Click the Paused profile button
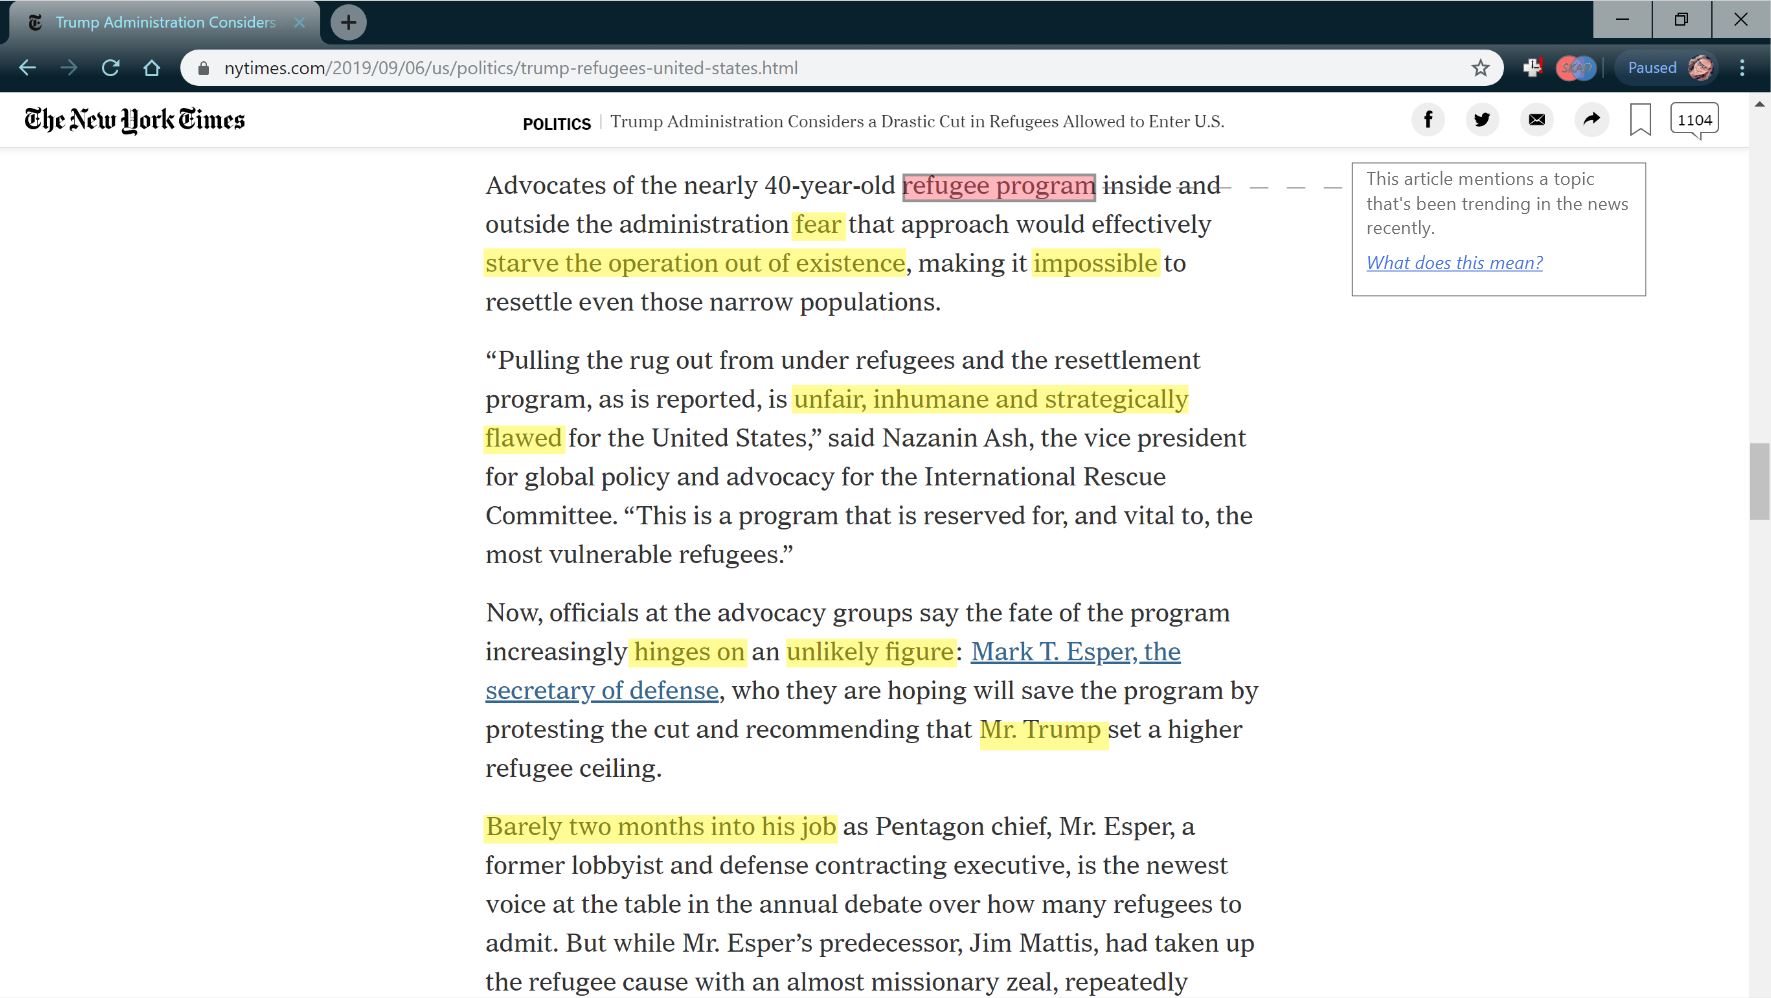The image size is (1771, 998). pyautogui.click(x=1667, y=68)
